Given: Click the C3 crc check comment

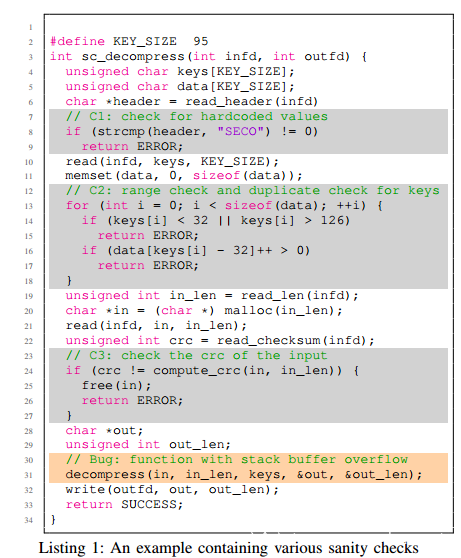Looking at the screenshot, I should (x=196, y=356).
